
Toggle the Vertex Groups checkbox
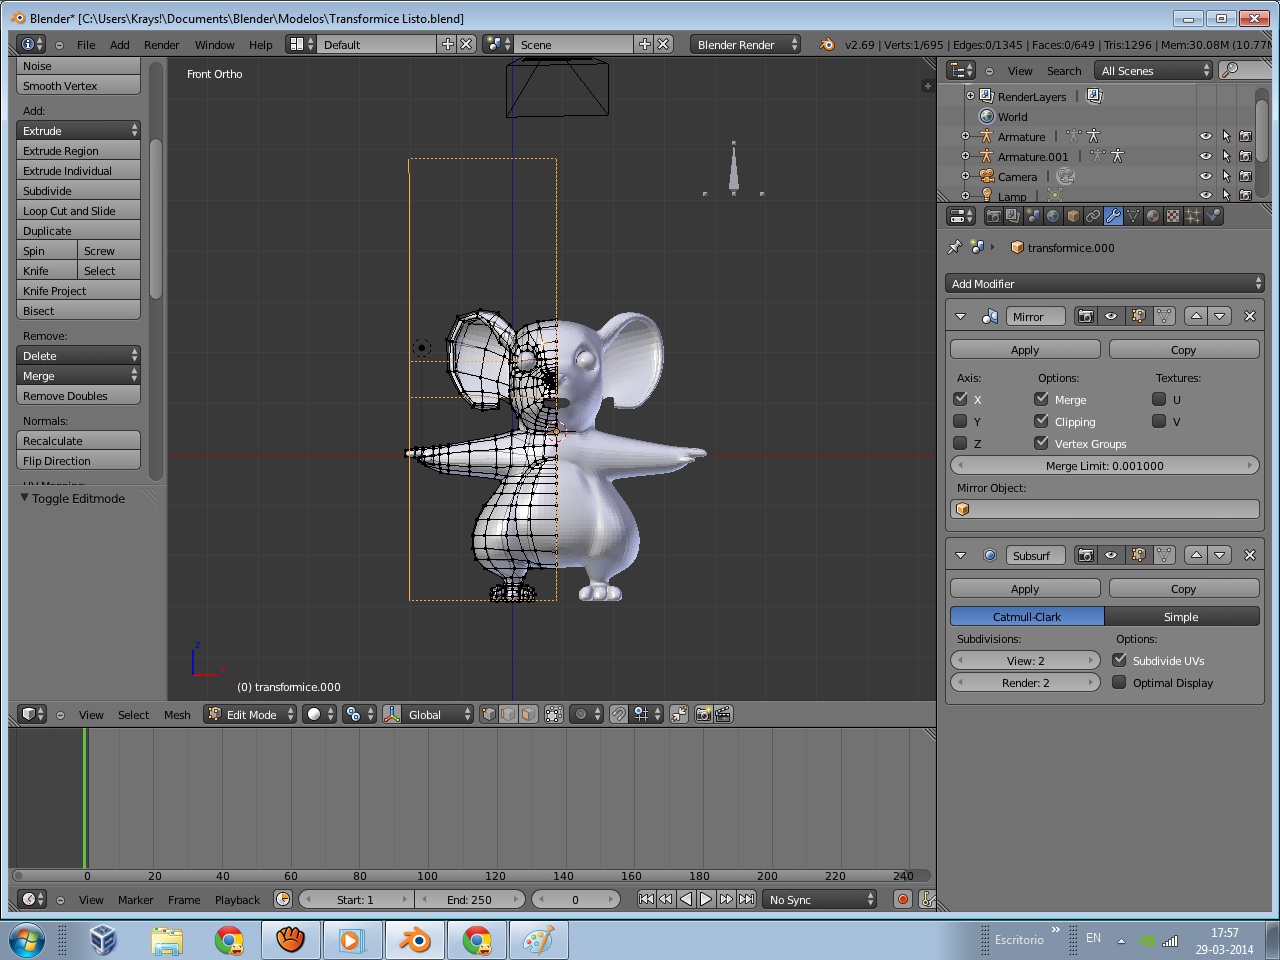pyautogui.click(x=1042, y=443)
